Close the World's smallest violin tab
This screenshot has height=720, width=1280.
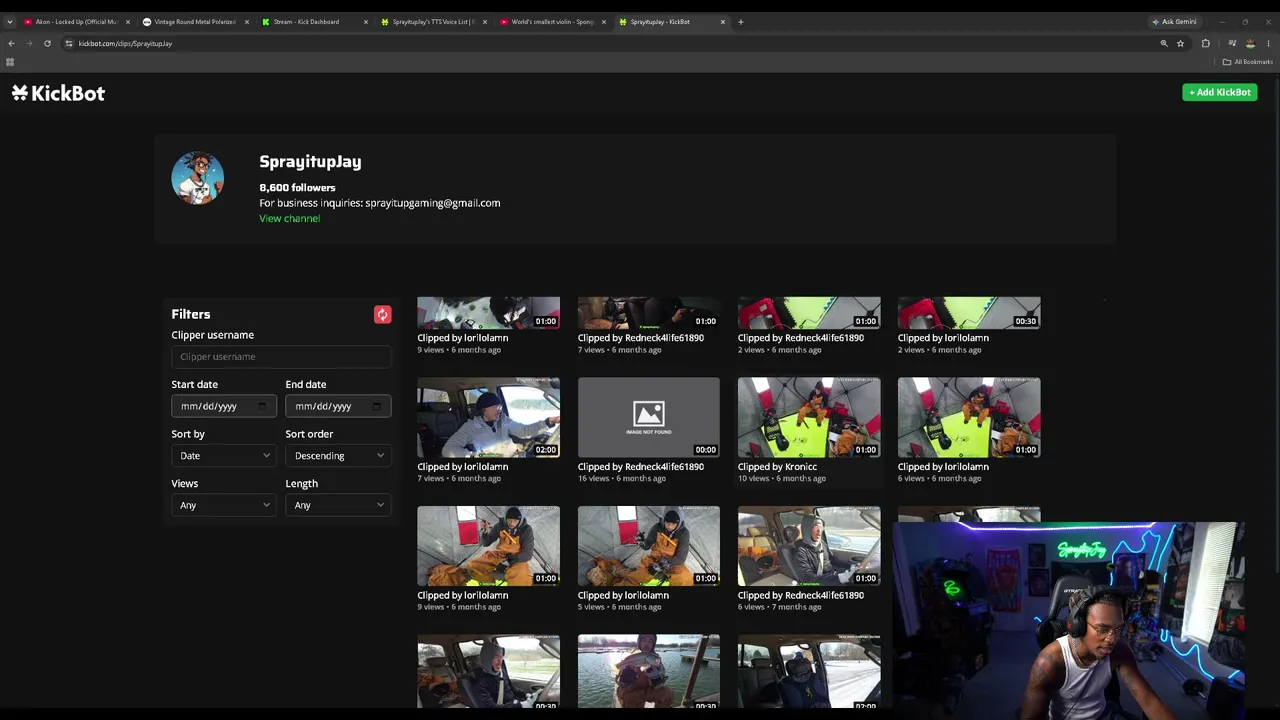point(603,22)
